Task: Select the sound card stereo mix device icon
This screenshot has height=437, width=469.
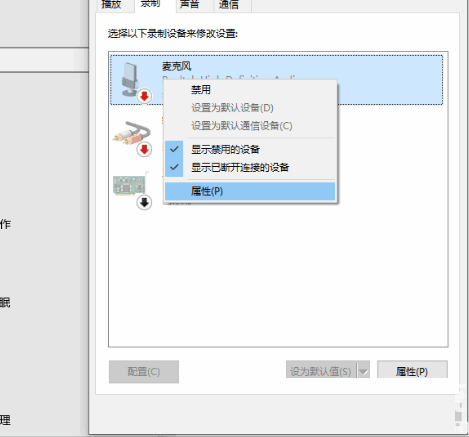Action: pyautogui.click(x=130, y=183)
